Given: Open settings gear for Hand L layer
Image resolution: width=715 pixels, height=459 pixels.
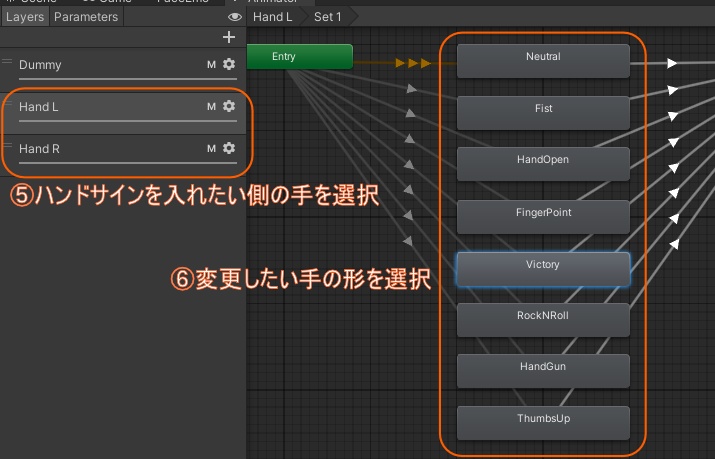Looking at the screenshot, I should 229,106.
